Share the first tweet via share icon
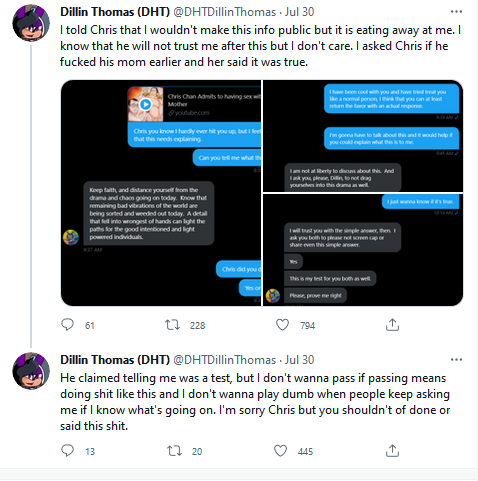This screenshot has height=481, width=478. pos(392,324)
